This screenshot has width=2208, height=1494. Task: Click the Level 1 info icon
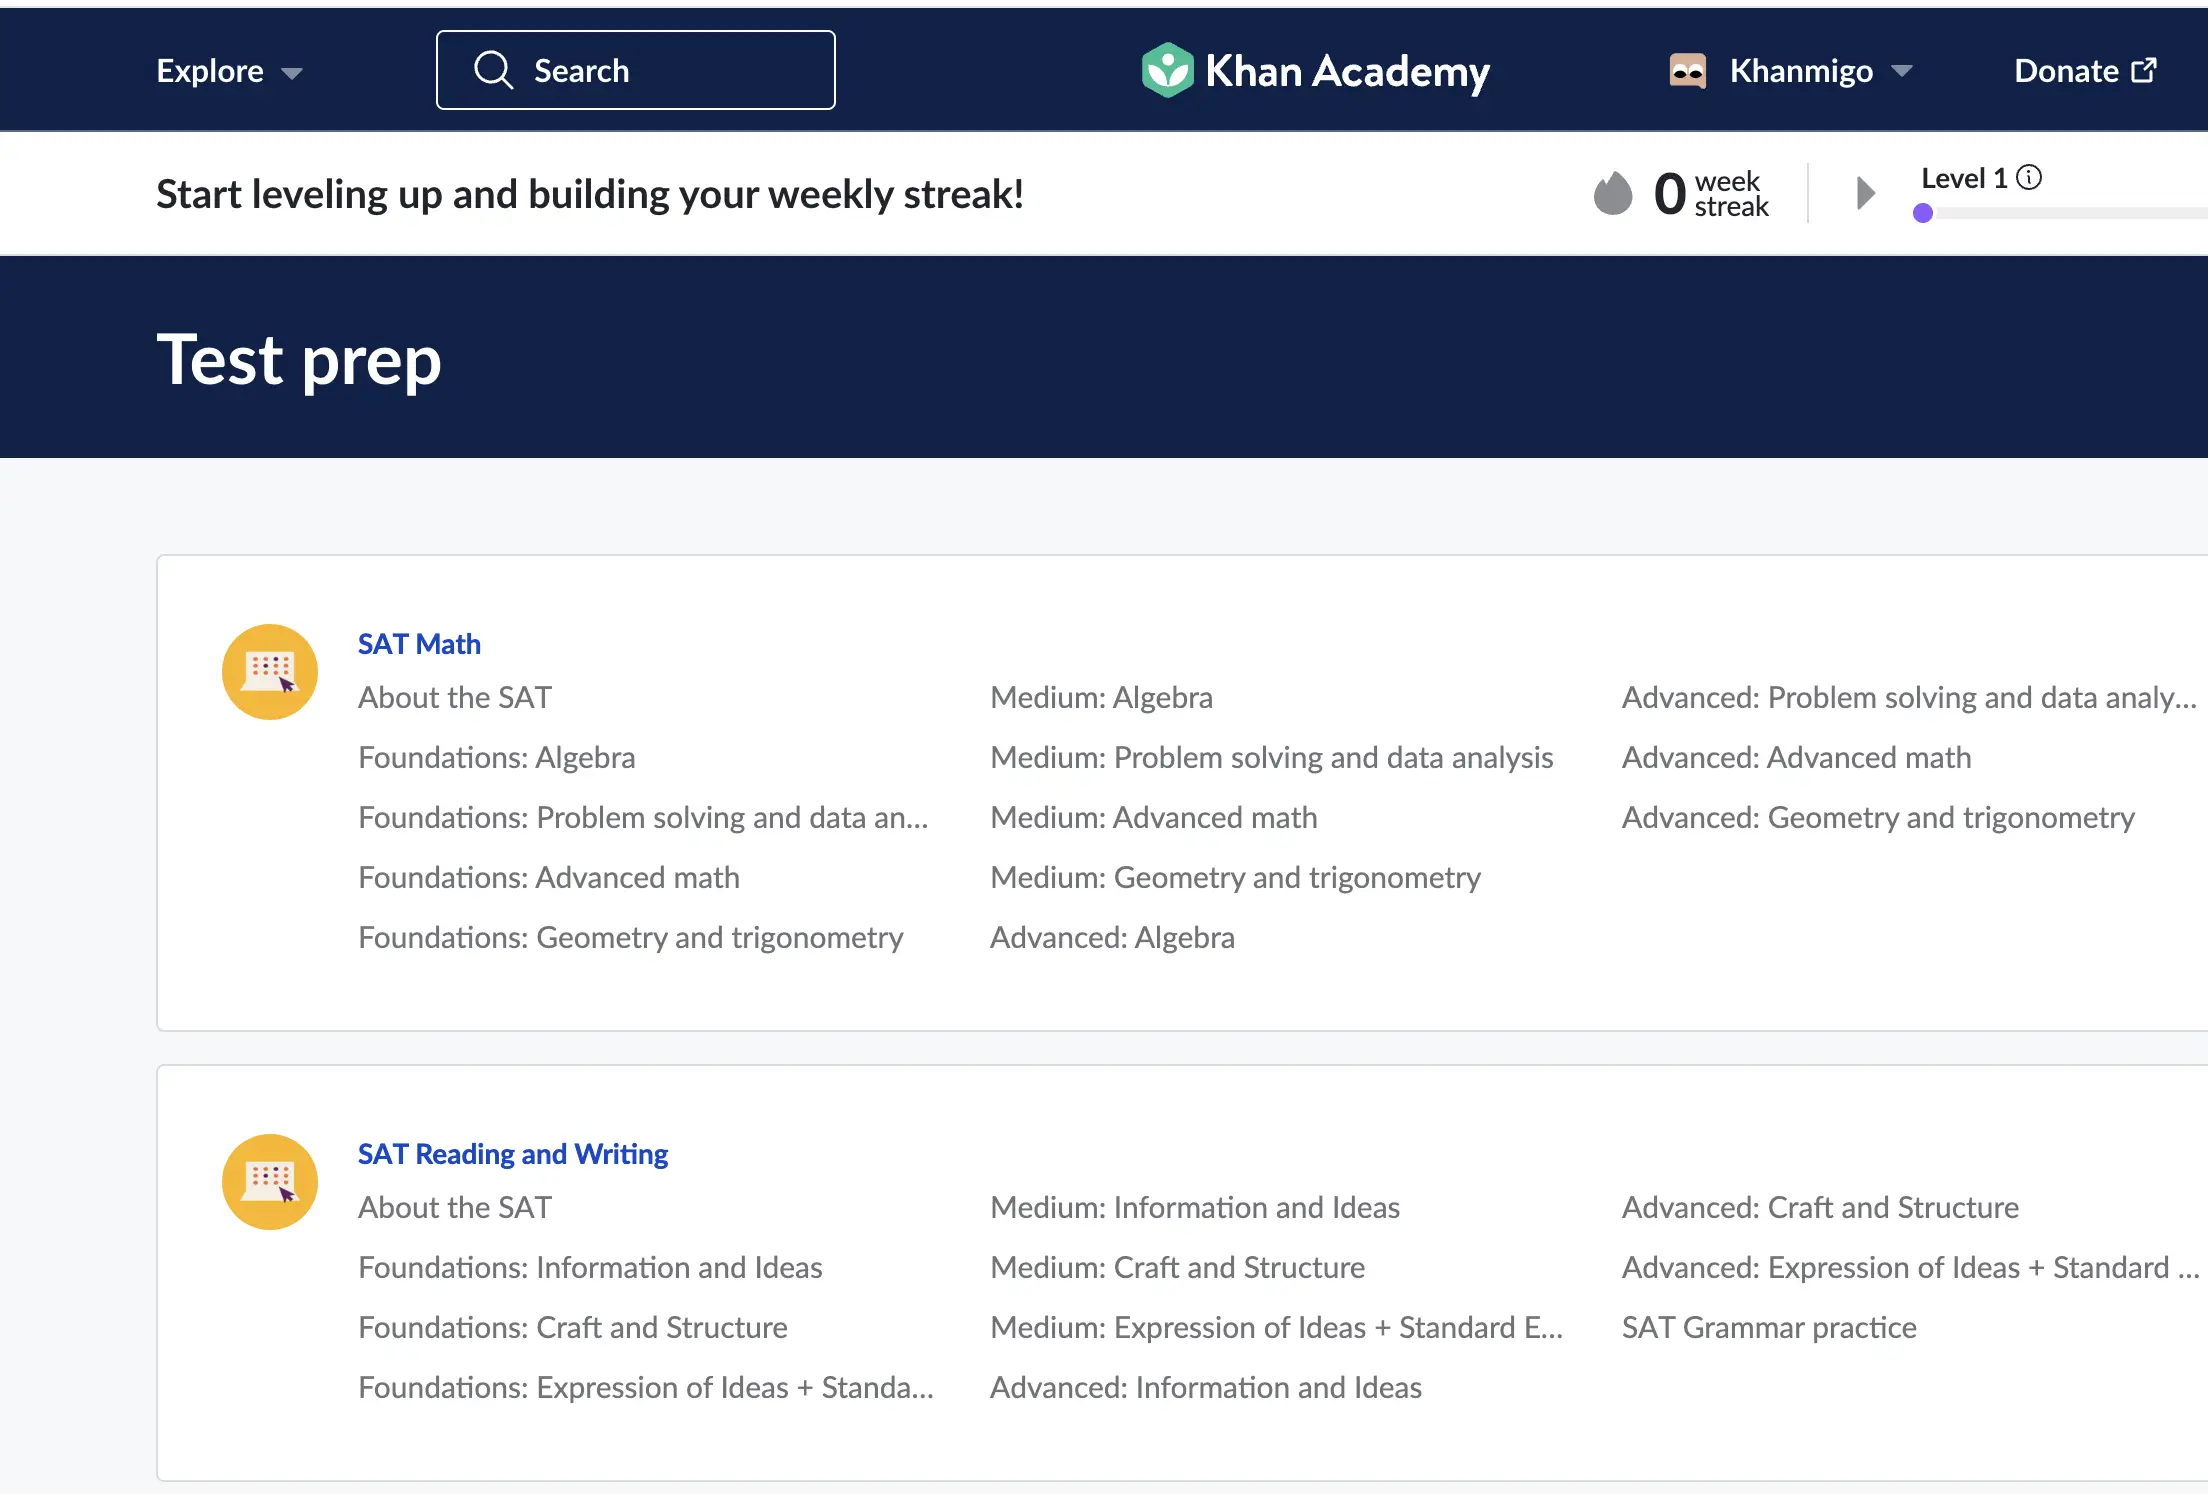(2029, 178)
